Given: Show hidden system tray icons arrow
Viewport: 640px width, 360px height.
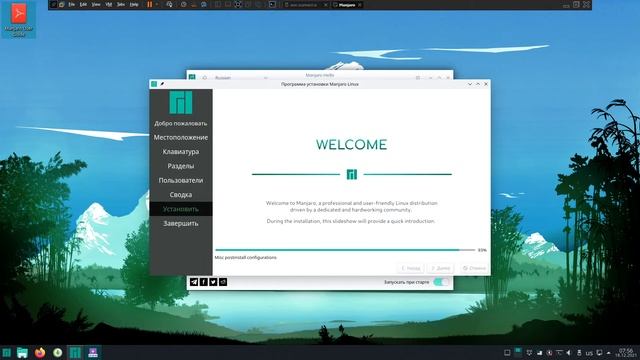Looking at the screenshot, I should [x=609, y=353].
